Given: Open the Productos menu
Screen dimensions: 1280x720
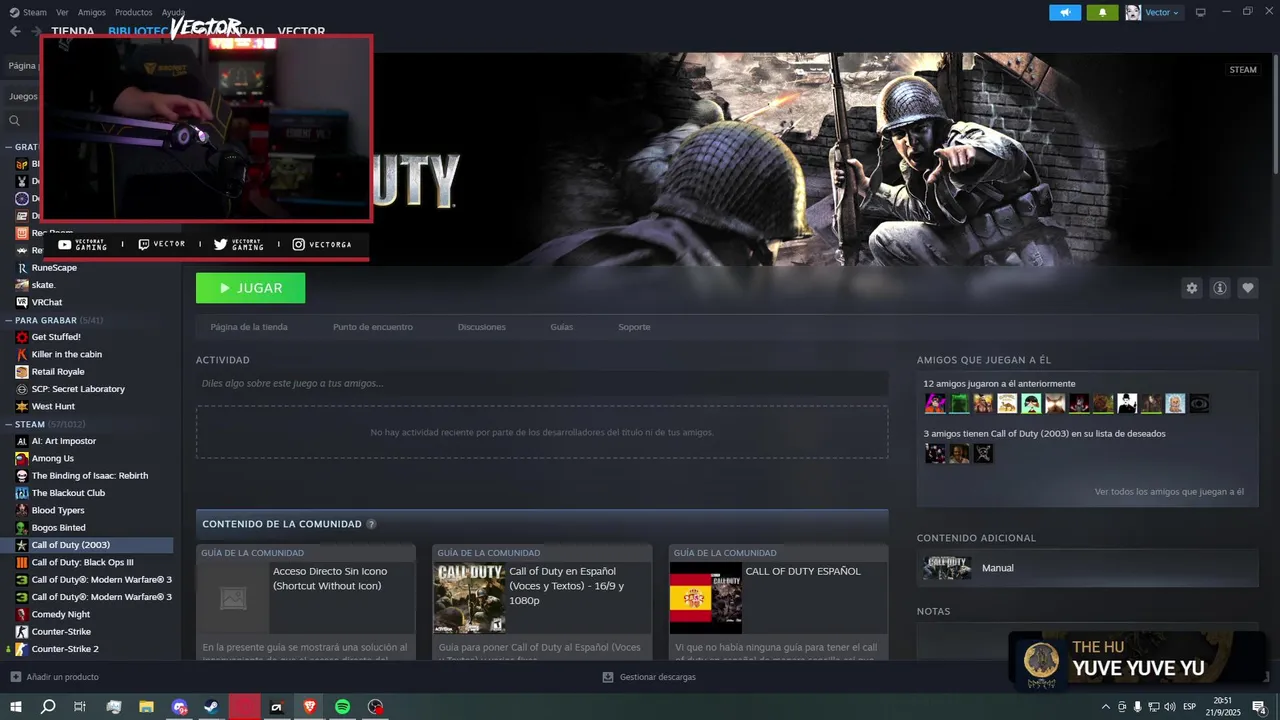Looking at the screenshot, I should pos(134,12).
